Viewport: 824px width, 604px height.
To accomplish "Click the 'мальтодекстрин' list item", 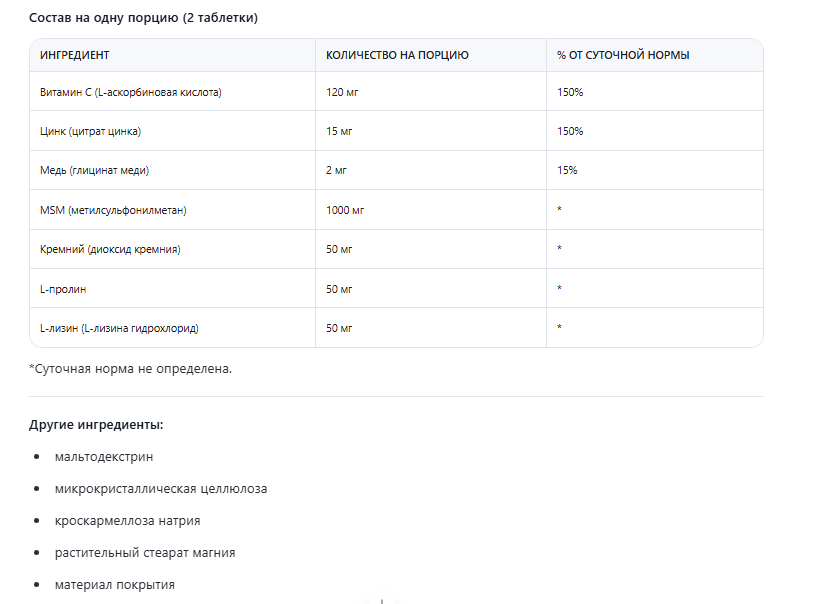I will (105, 457).
